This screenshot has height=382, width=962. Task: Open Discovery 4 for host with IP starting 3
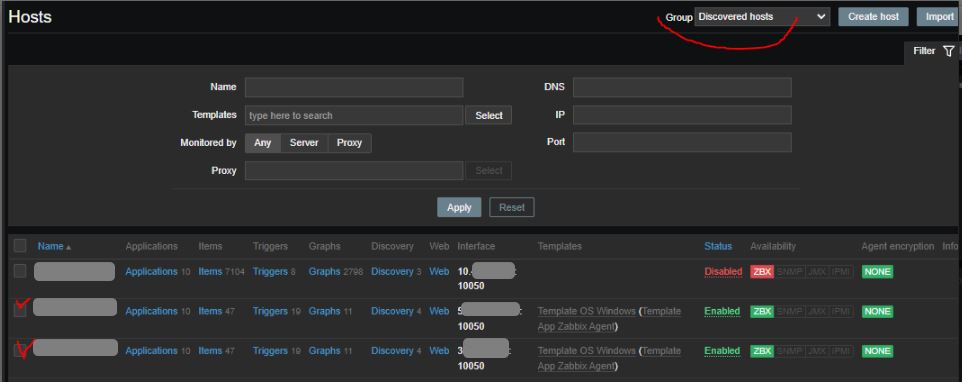392,351
